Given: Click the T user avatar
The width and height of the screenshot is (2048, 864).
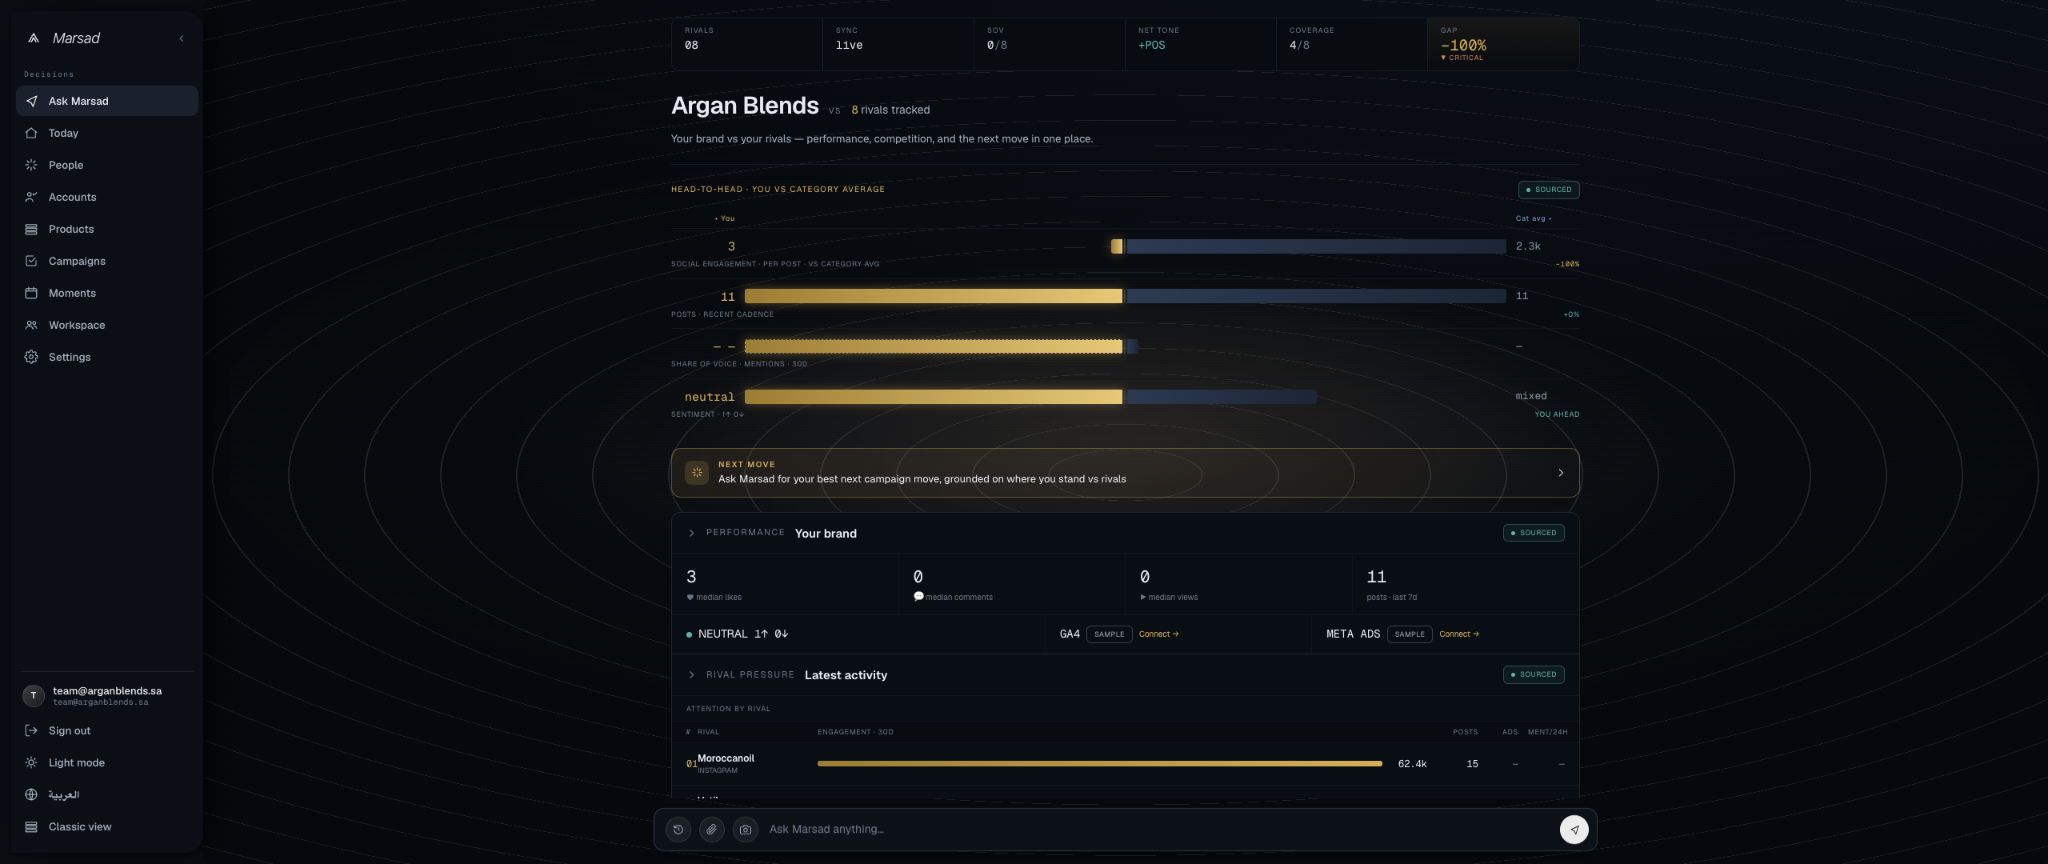Looking at the screenshot, I should coord(33,695).
